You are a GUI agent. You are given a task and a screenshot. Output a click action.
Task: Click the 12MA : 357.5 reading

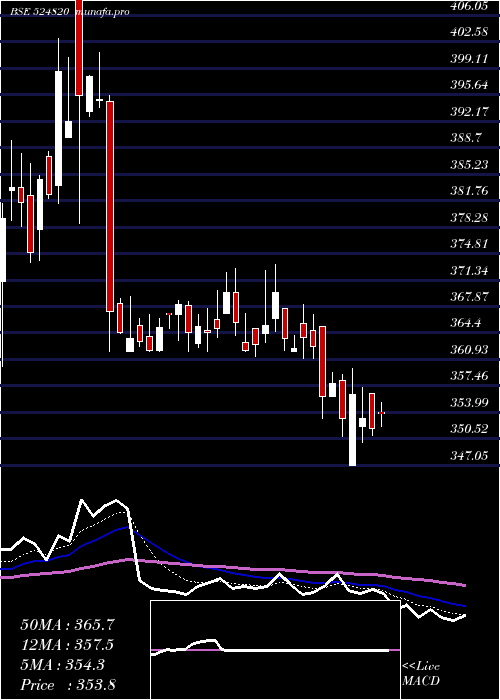(67, 645)
